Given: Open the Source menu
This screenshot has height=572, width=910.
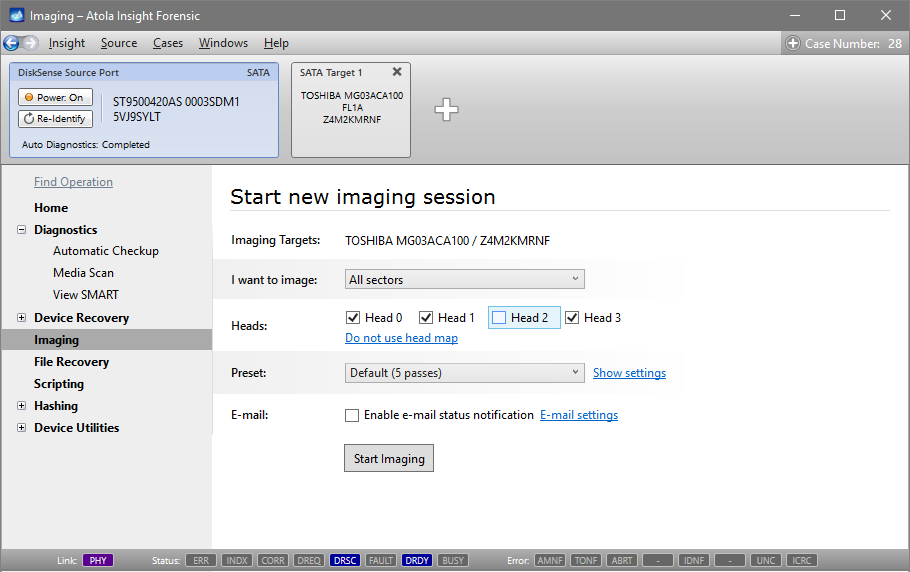Looking at the screenshot, I should pyautogui.click(x=119, y=43).
